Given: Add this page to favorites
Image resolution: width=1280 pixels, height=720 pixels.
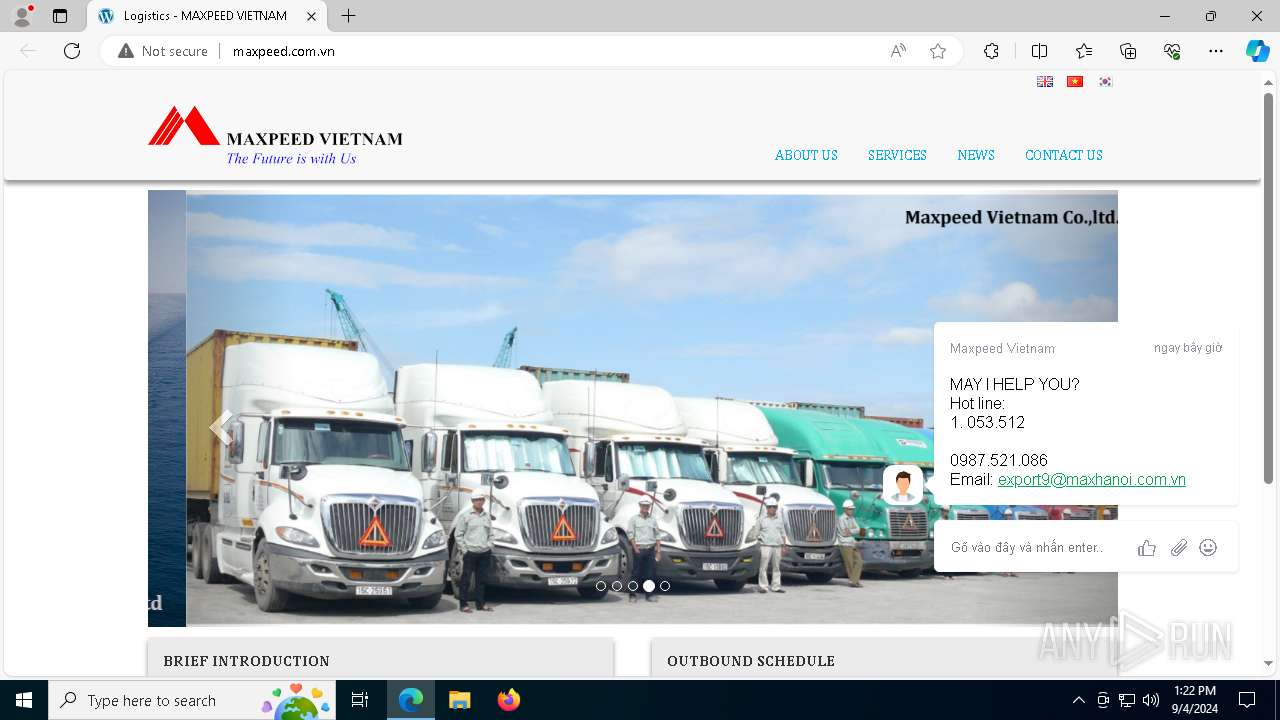Looking at the screenshot, I should click(x=938, y=51).
